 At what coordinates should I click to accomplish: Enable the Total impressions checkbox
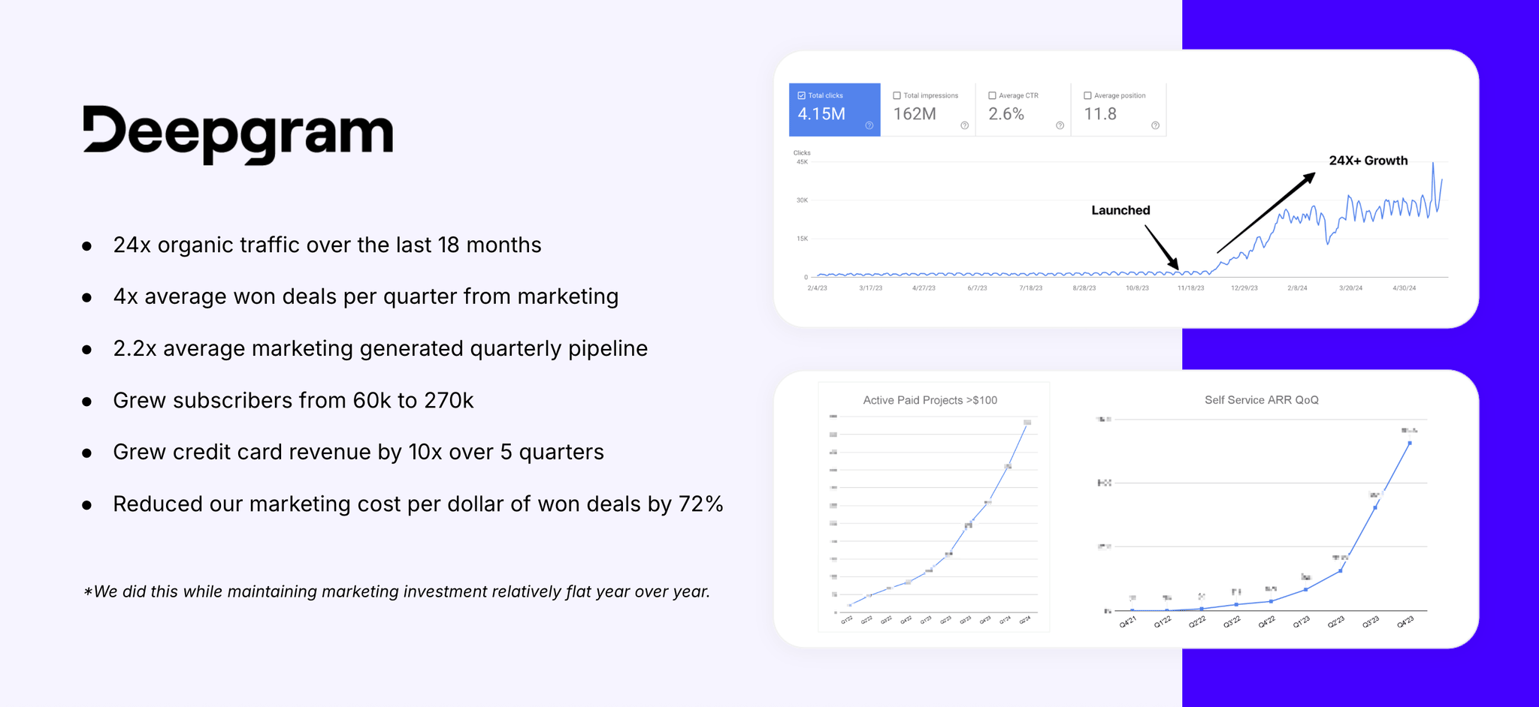896,95
